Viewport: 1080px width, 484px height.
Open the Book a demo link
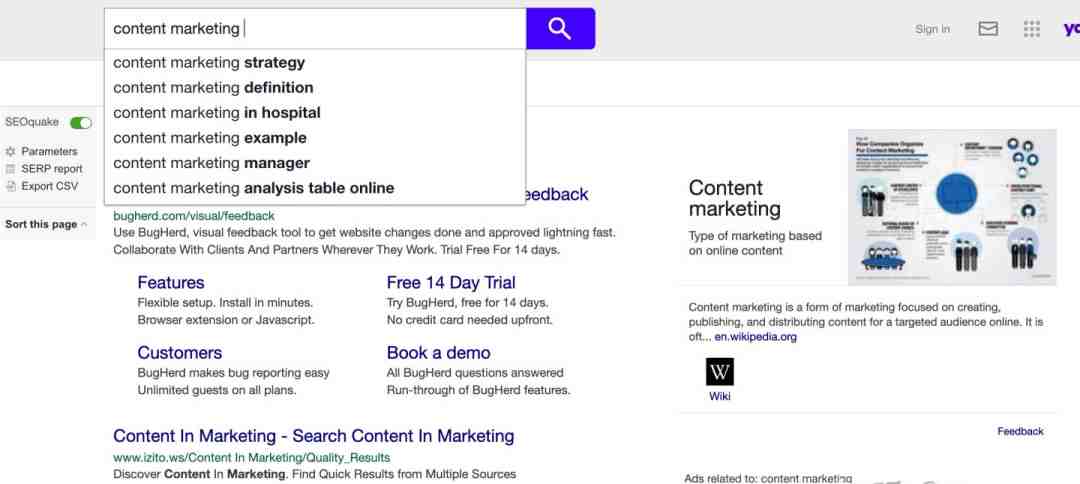coord(439,353)
